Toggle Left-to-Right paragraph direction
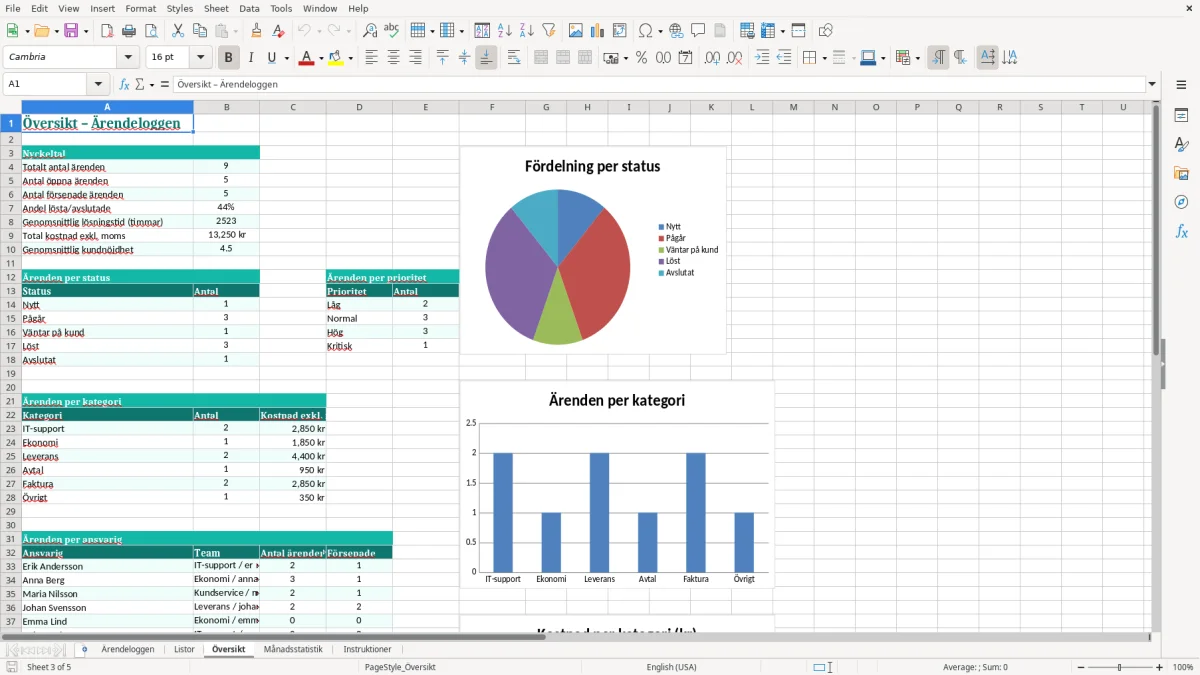The height and width of the screenshot is (675, 1200). point(938,58)
